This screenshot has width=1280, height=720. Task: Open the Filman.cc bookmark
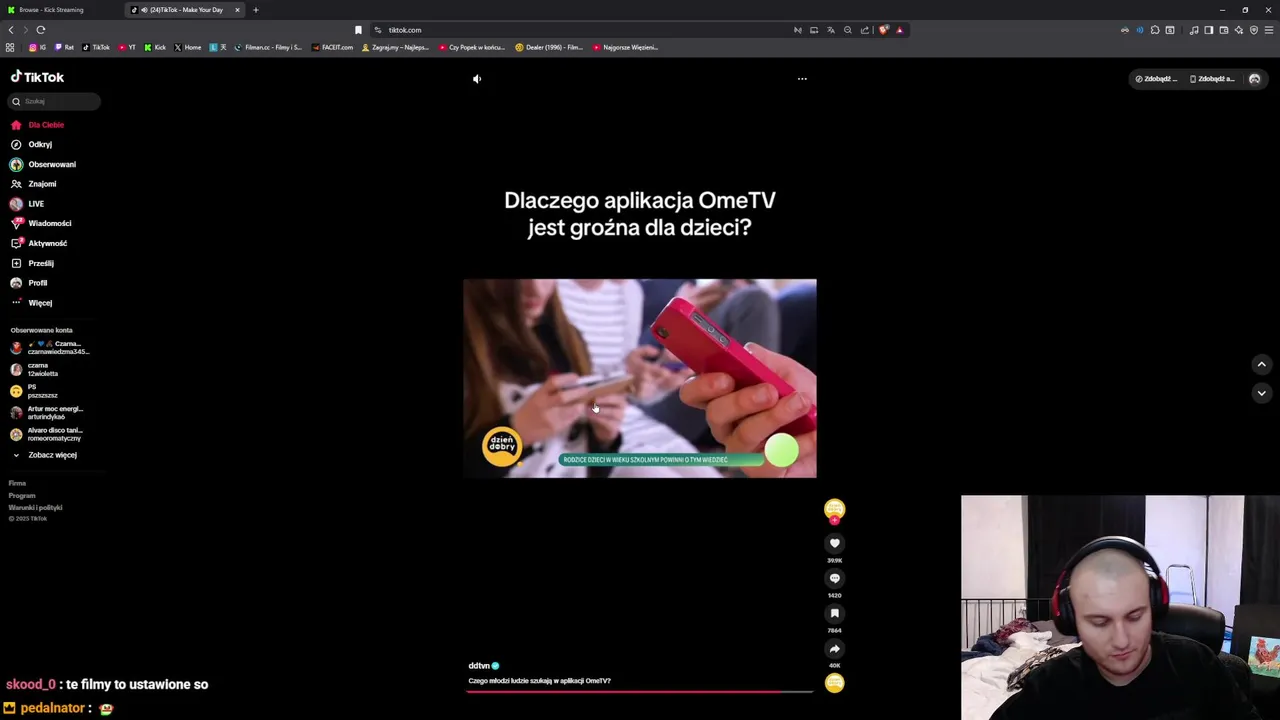(268, 47)
